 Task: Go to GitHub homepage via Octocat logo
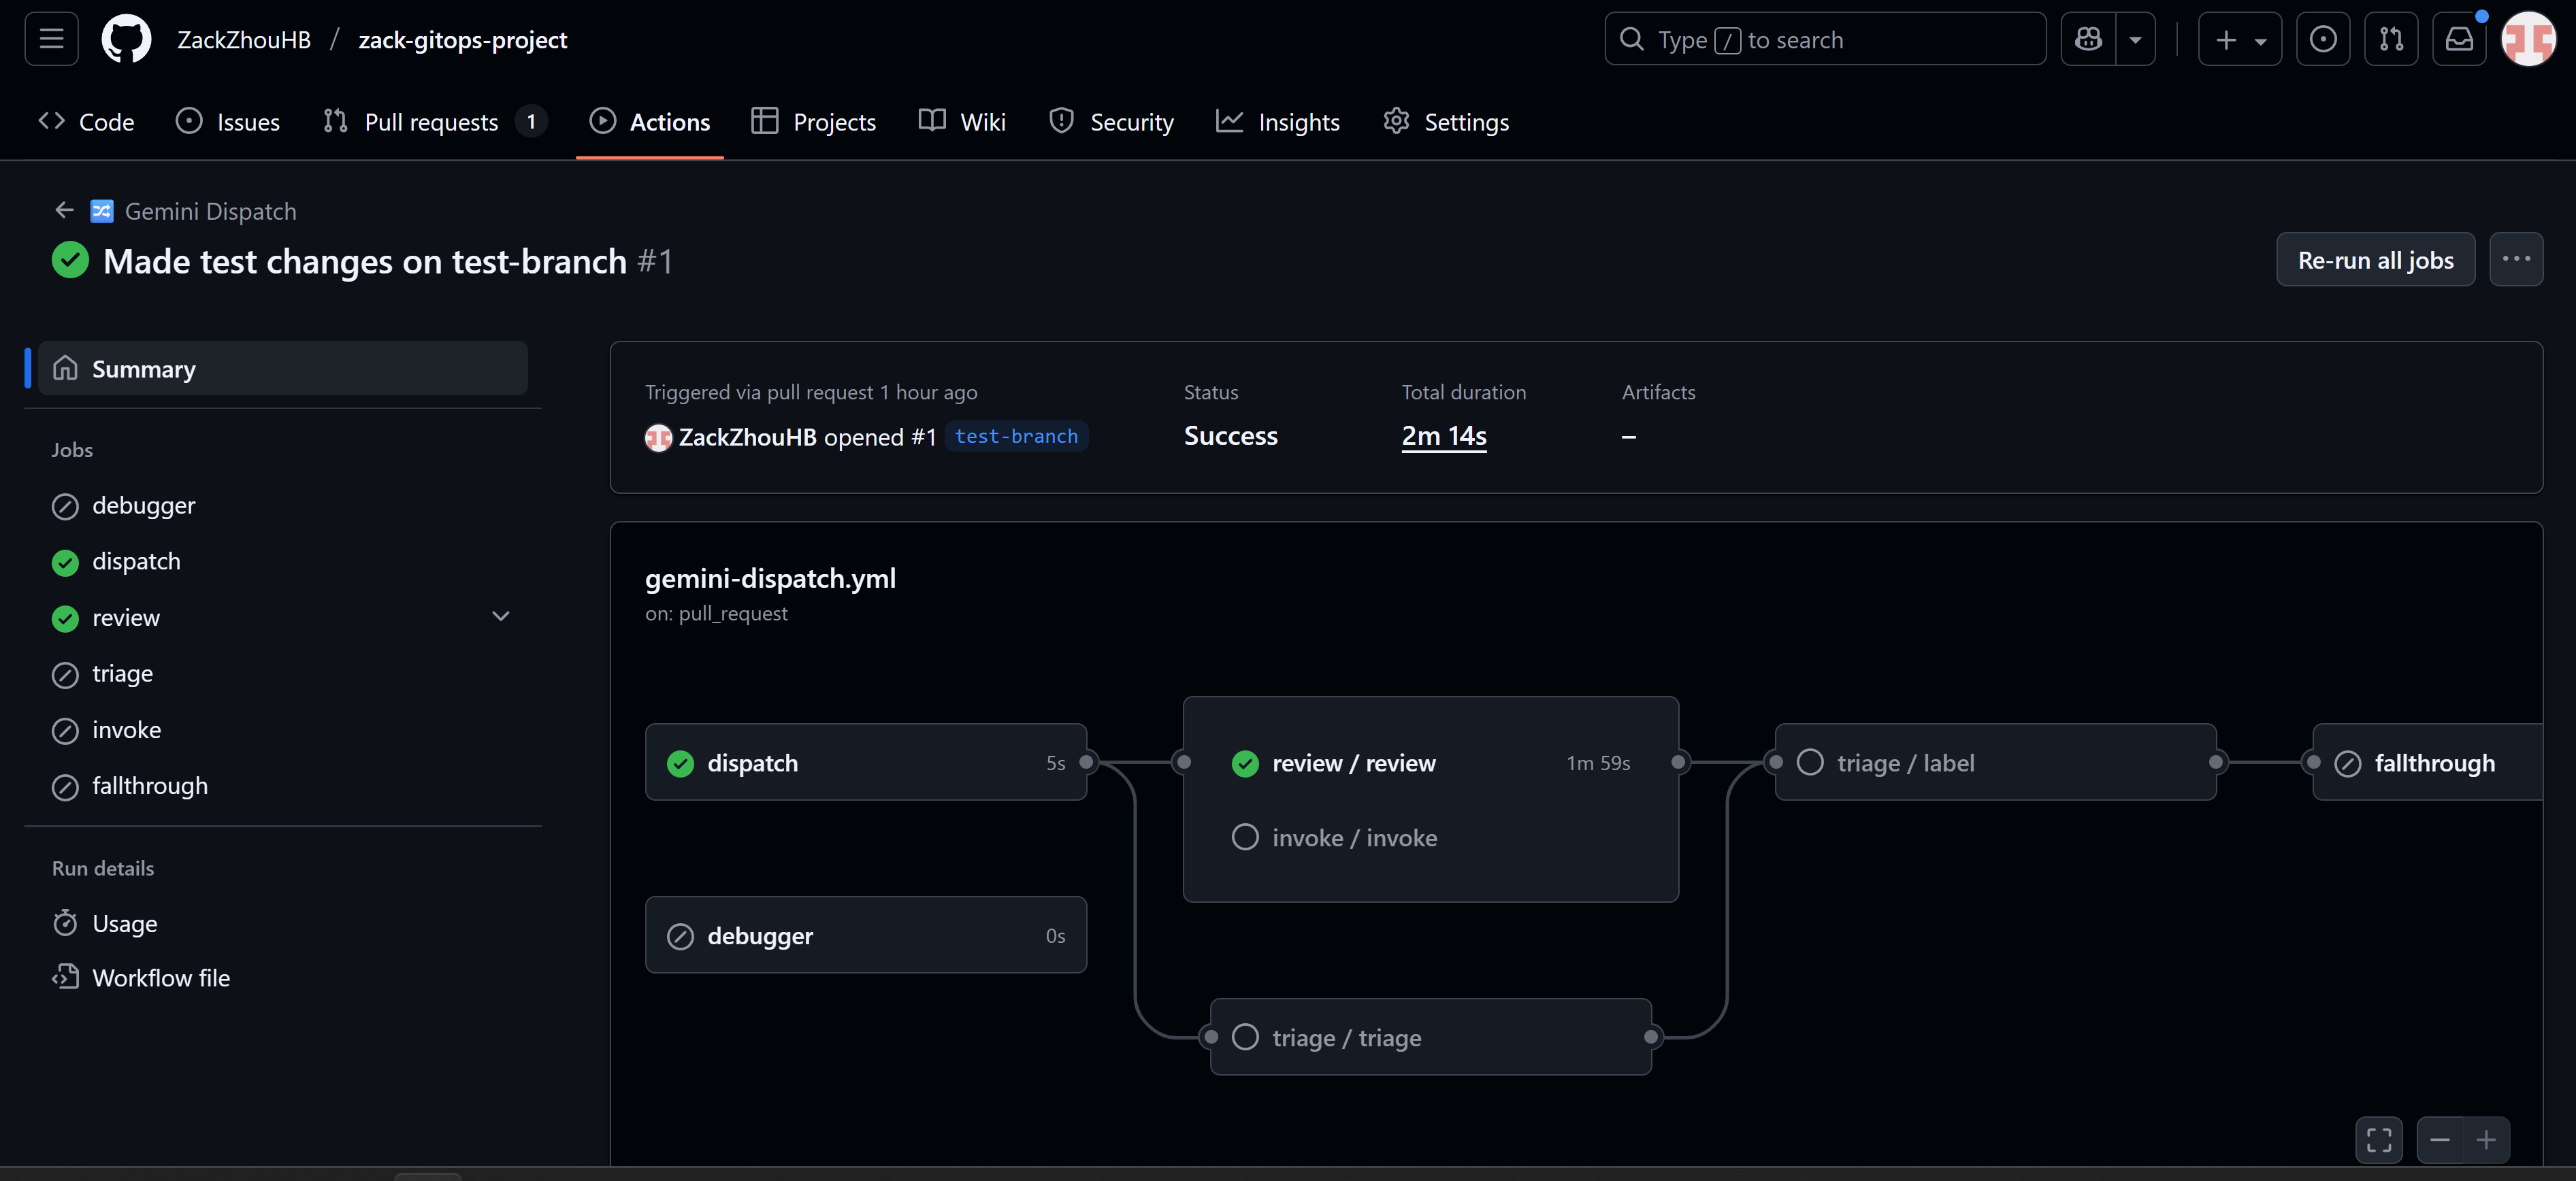point(126,39)
